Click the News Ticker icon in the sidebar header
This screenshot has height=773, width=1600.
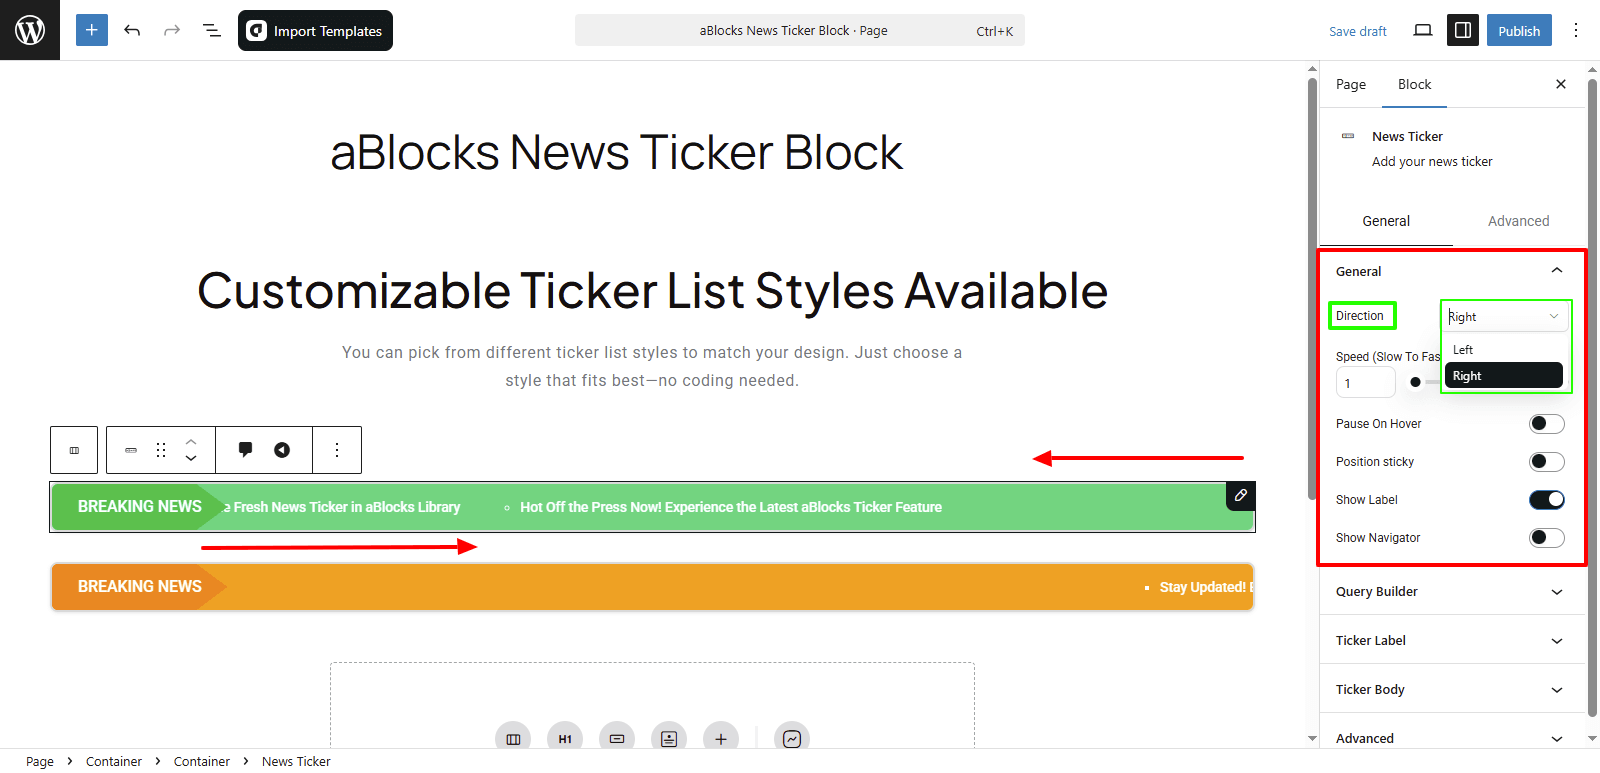pyautogui.click(x=1348, y=136)
